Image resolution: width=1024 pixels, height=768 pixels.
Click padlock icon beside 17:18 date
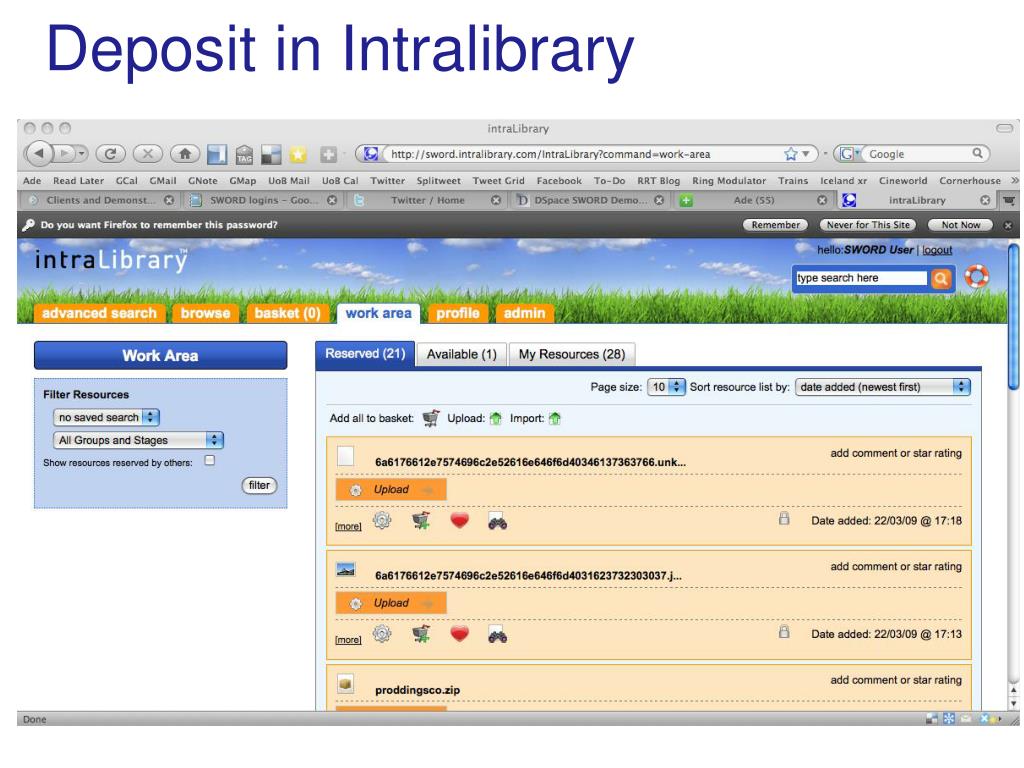coord(784,519)
